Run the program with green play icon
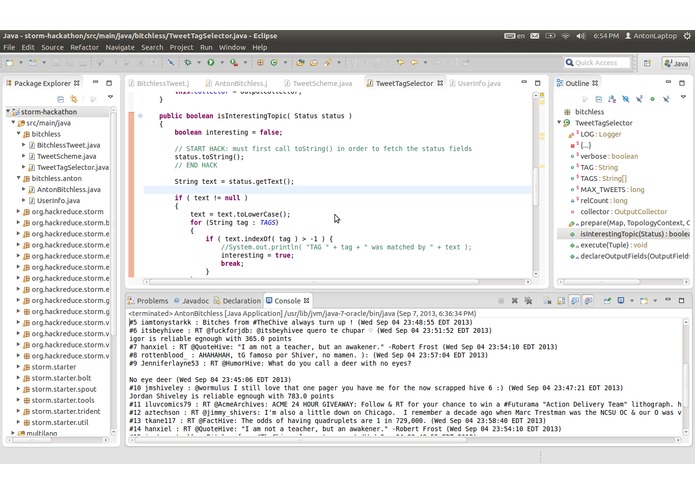 tap(211, 63)
